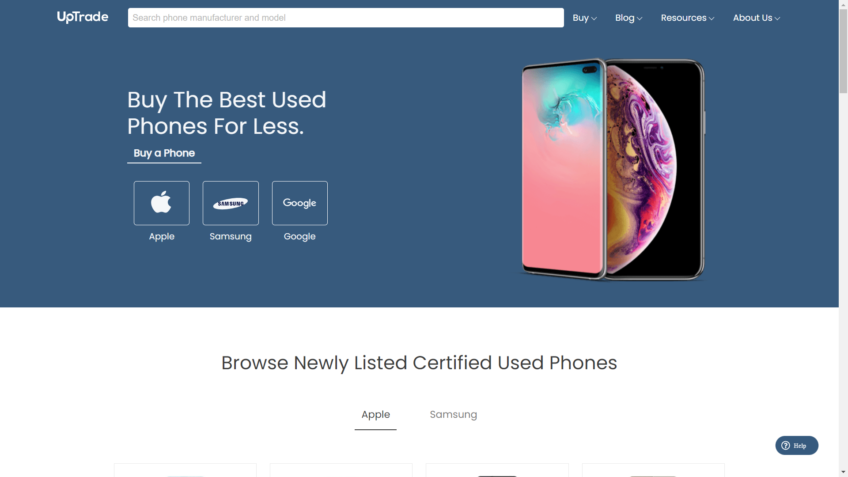Expand the Resources dropdown menu
This screenshot has height=477, width=848.
687,18
